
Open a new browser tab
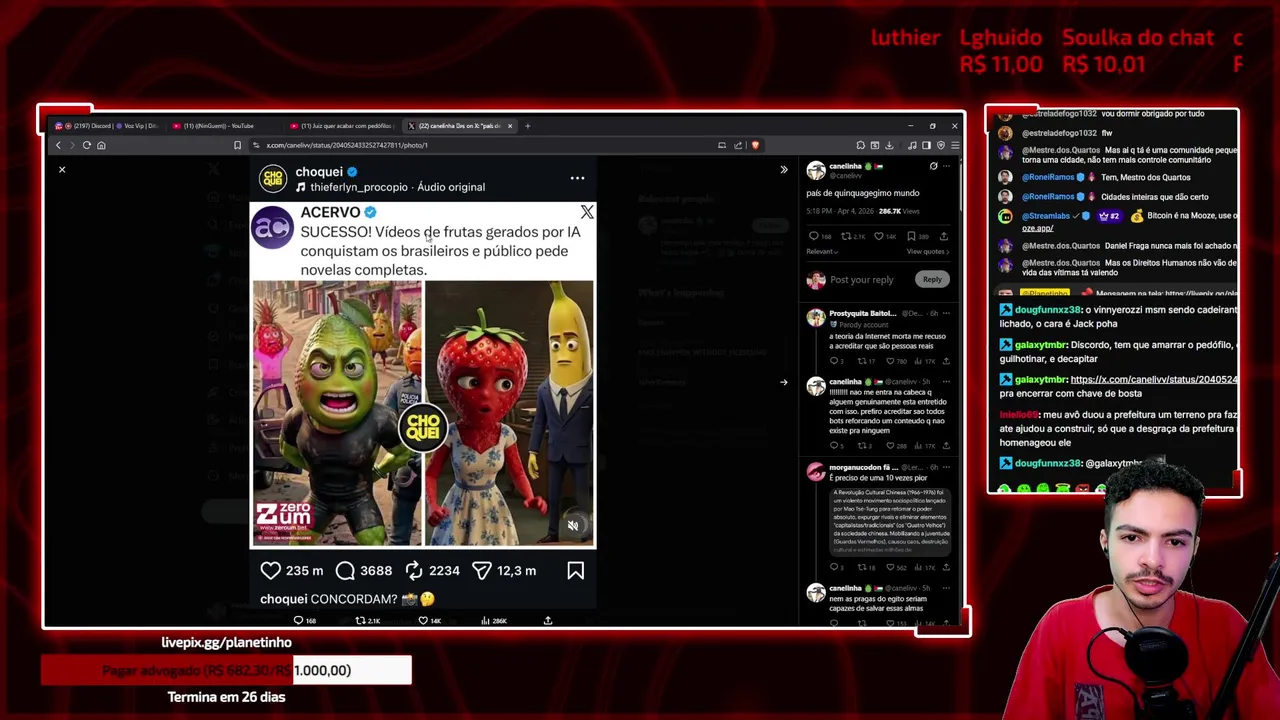click(528, 126)
